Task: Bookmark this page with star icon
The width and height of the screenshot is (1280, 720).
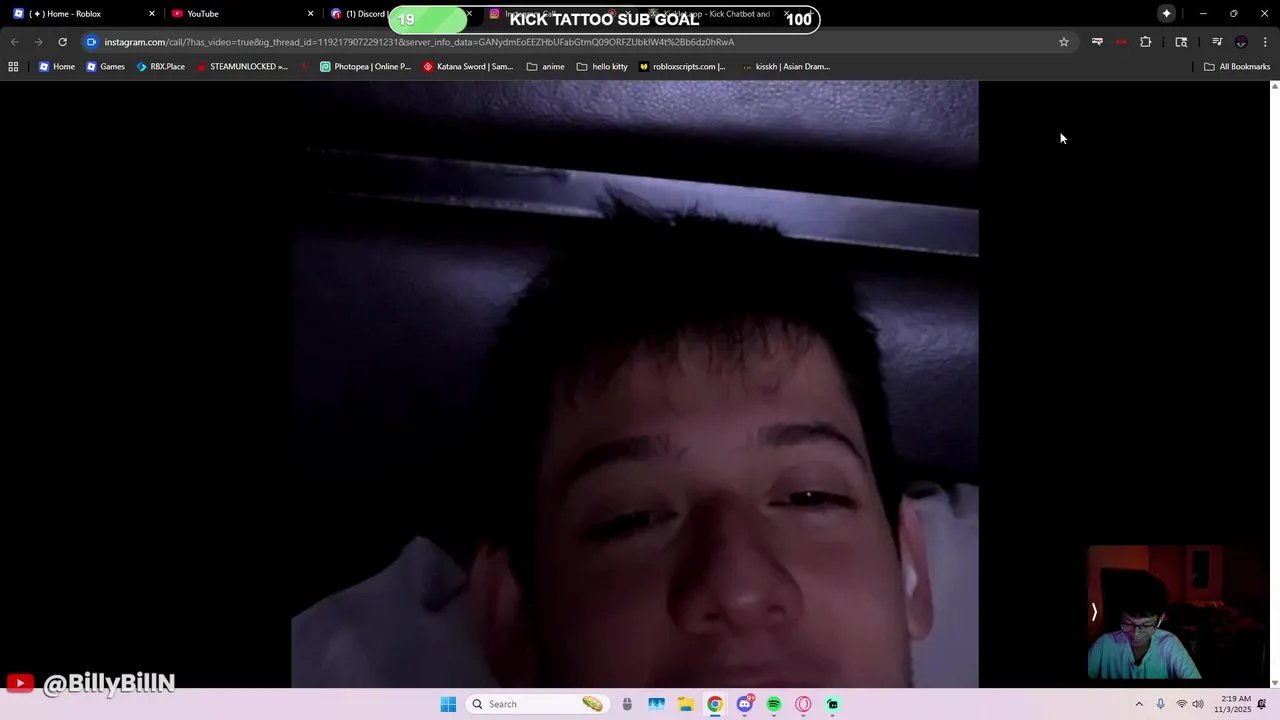Action: [1063, 42]
